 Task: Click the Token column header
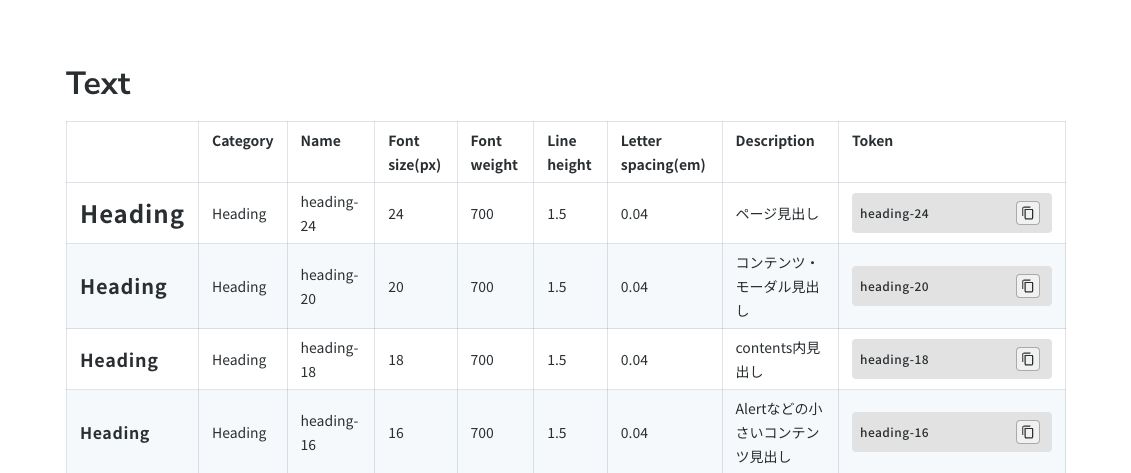click(872, 141)
